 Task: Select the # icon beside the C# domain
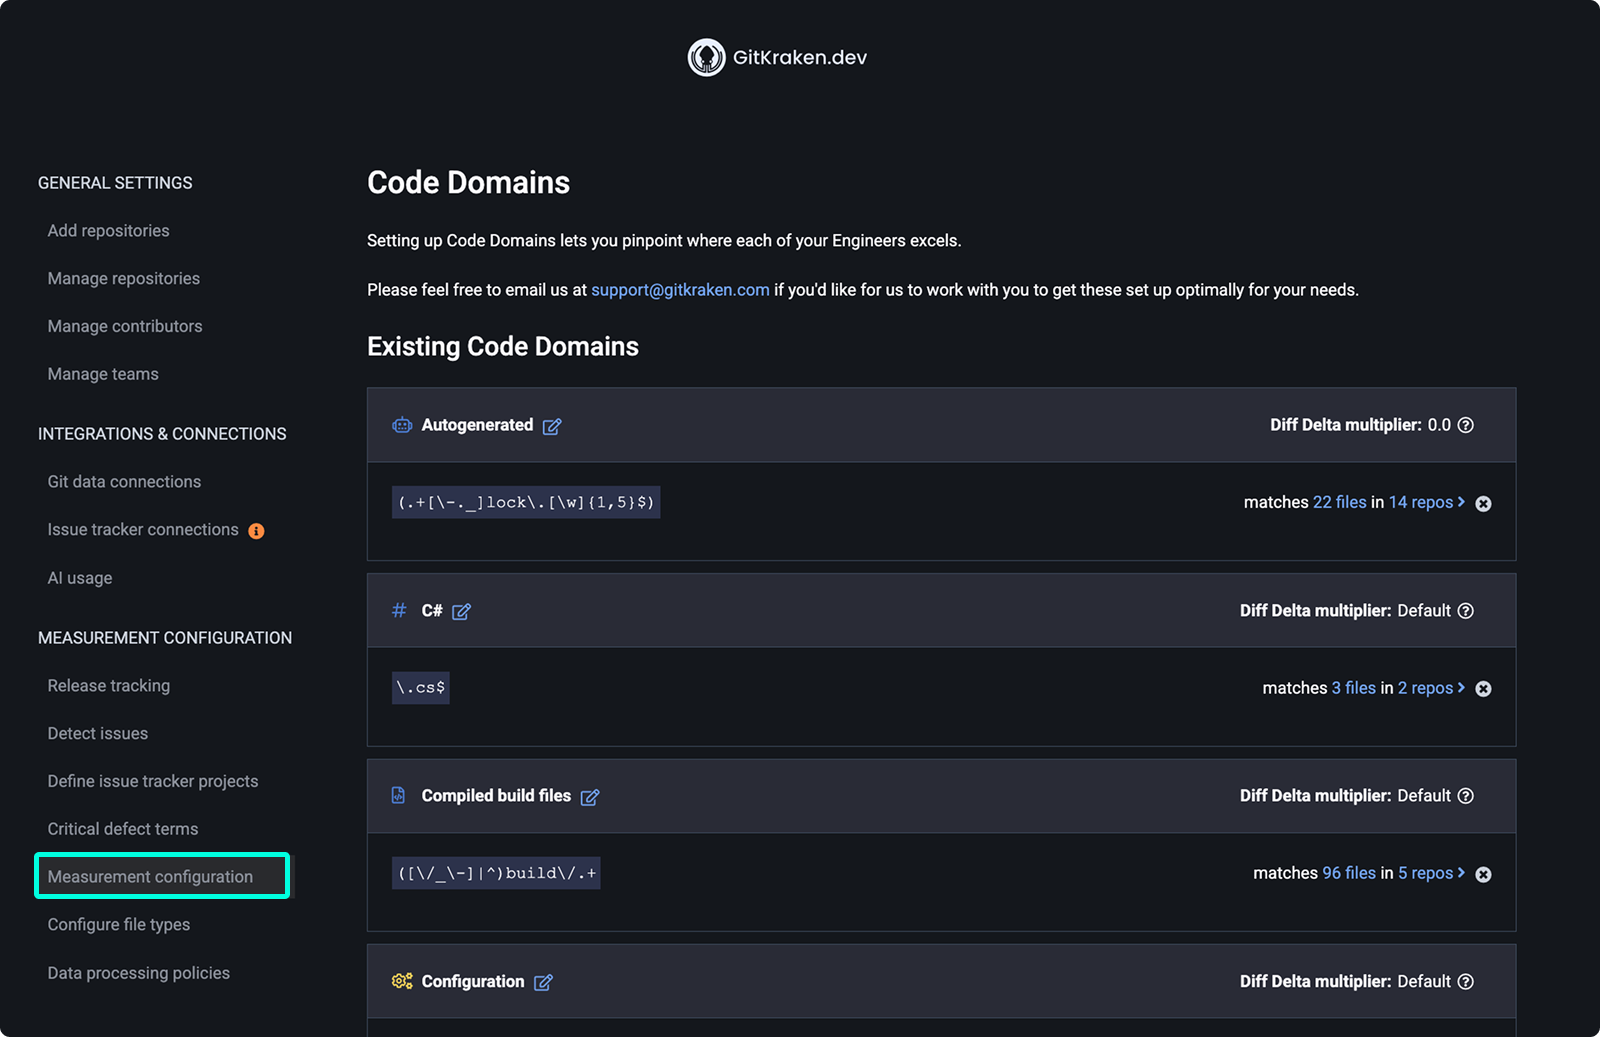coord(399,610)
